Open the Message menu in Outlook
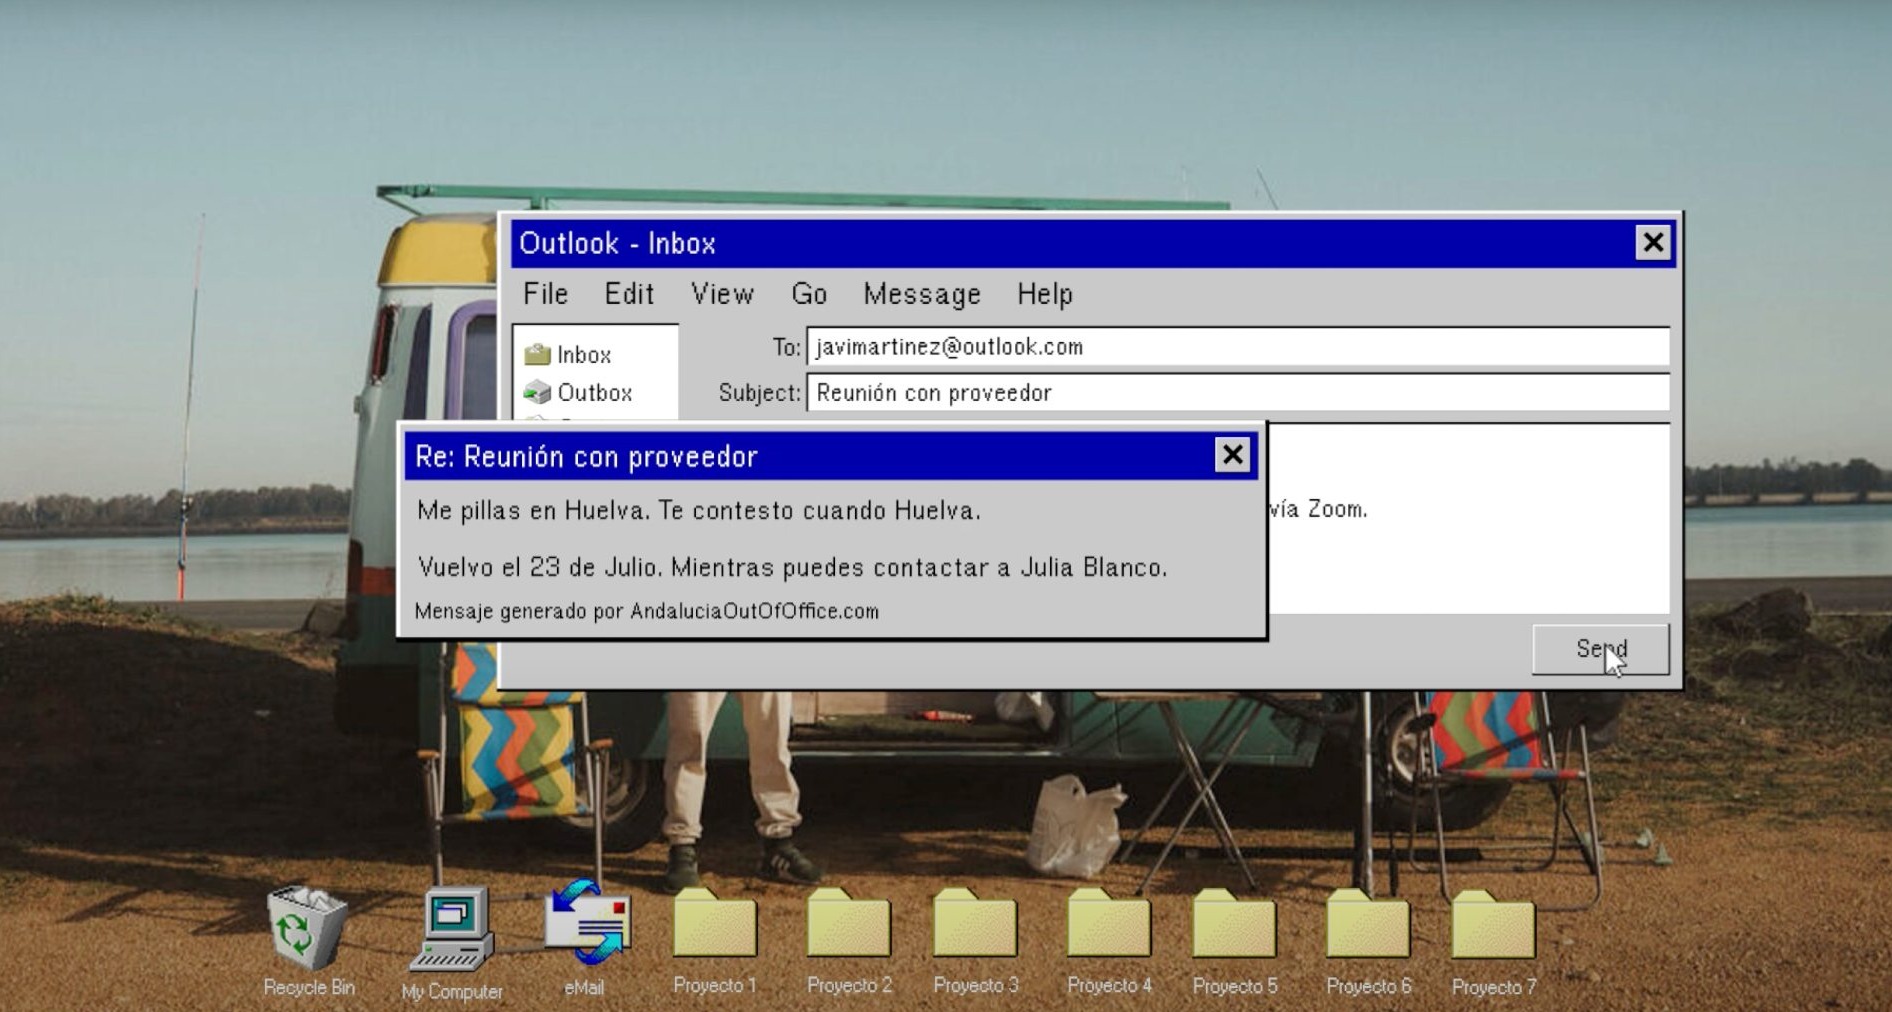The width and height of the screenshot is (1892, 1012). point(922,294)
